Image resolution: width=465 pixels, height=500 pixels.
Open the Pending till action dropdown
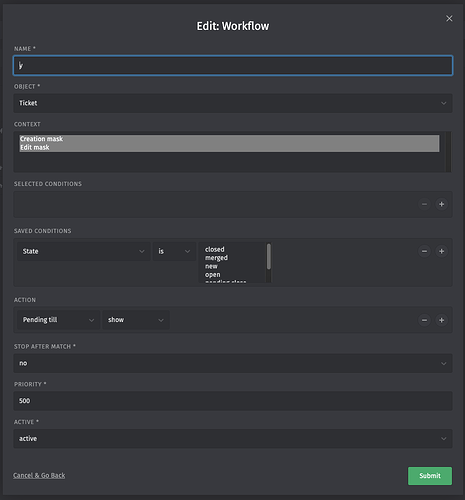coord(58,320)
